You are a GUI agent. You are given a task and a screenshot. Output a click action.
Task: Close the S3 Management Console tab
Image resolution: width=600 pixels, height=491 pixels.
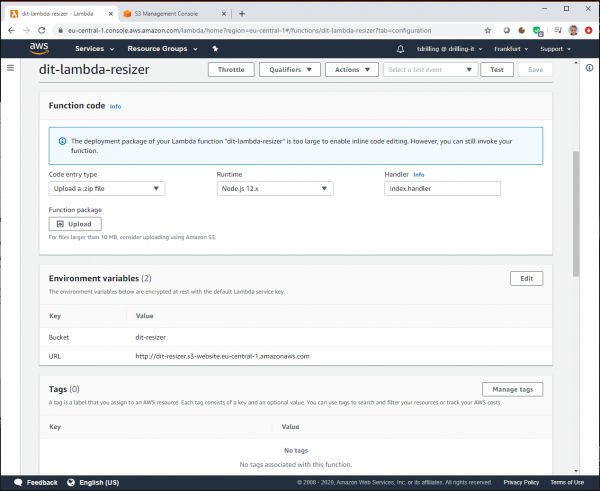224,14
